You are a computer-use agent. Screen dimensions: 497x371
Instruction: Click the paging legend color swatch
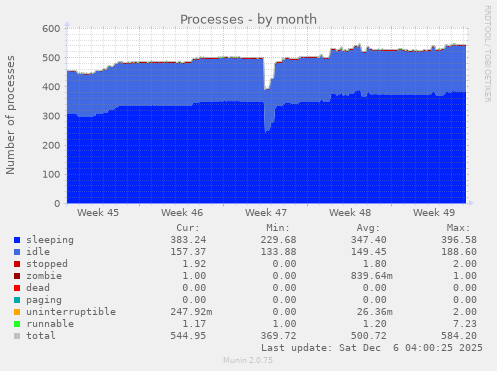(x=17, y=300)
